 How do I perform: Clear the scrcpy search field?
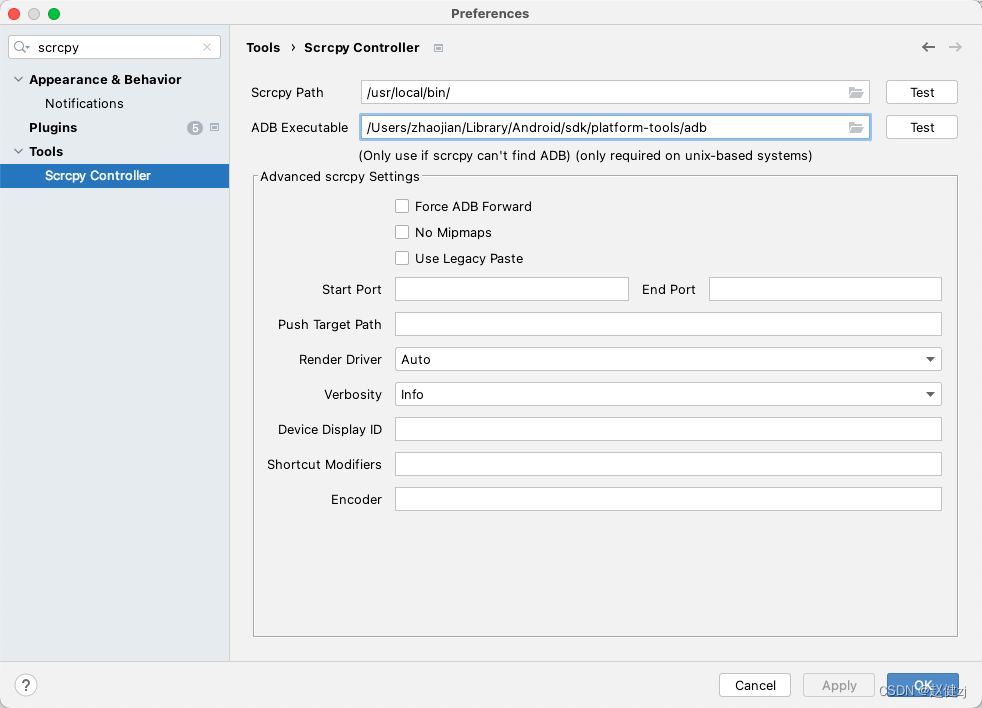point(209,46)
